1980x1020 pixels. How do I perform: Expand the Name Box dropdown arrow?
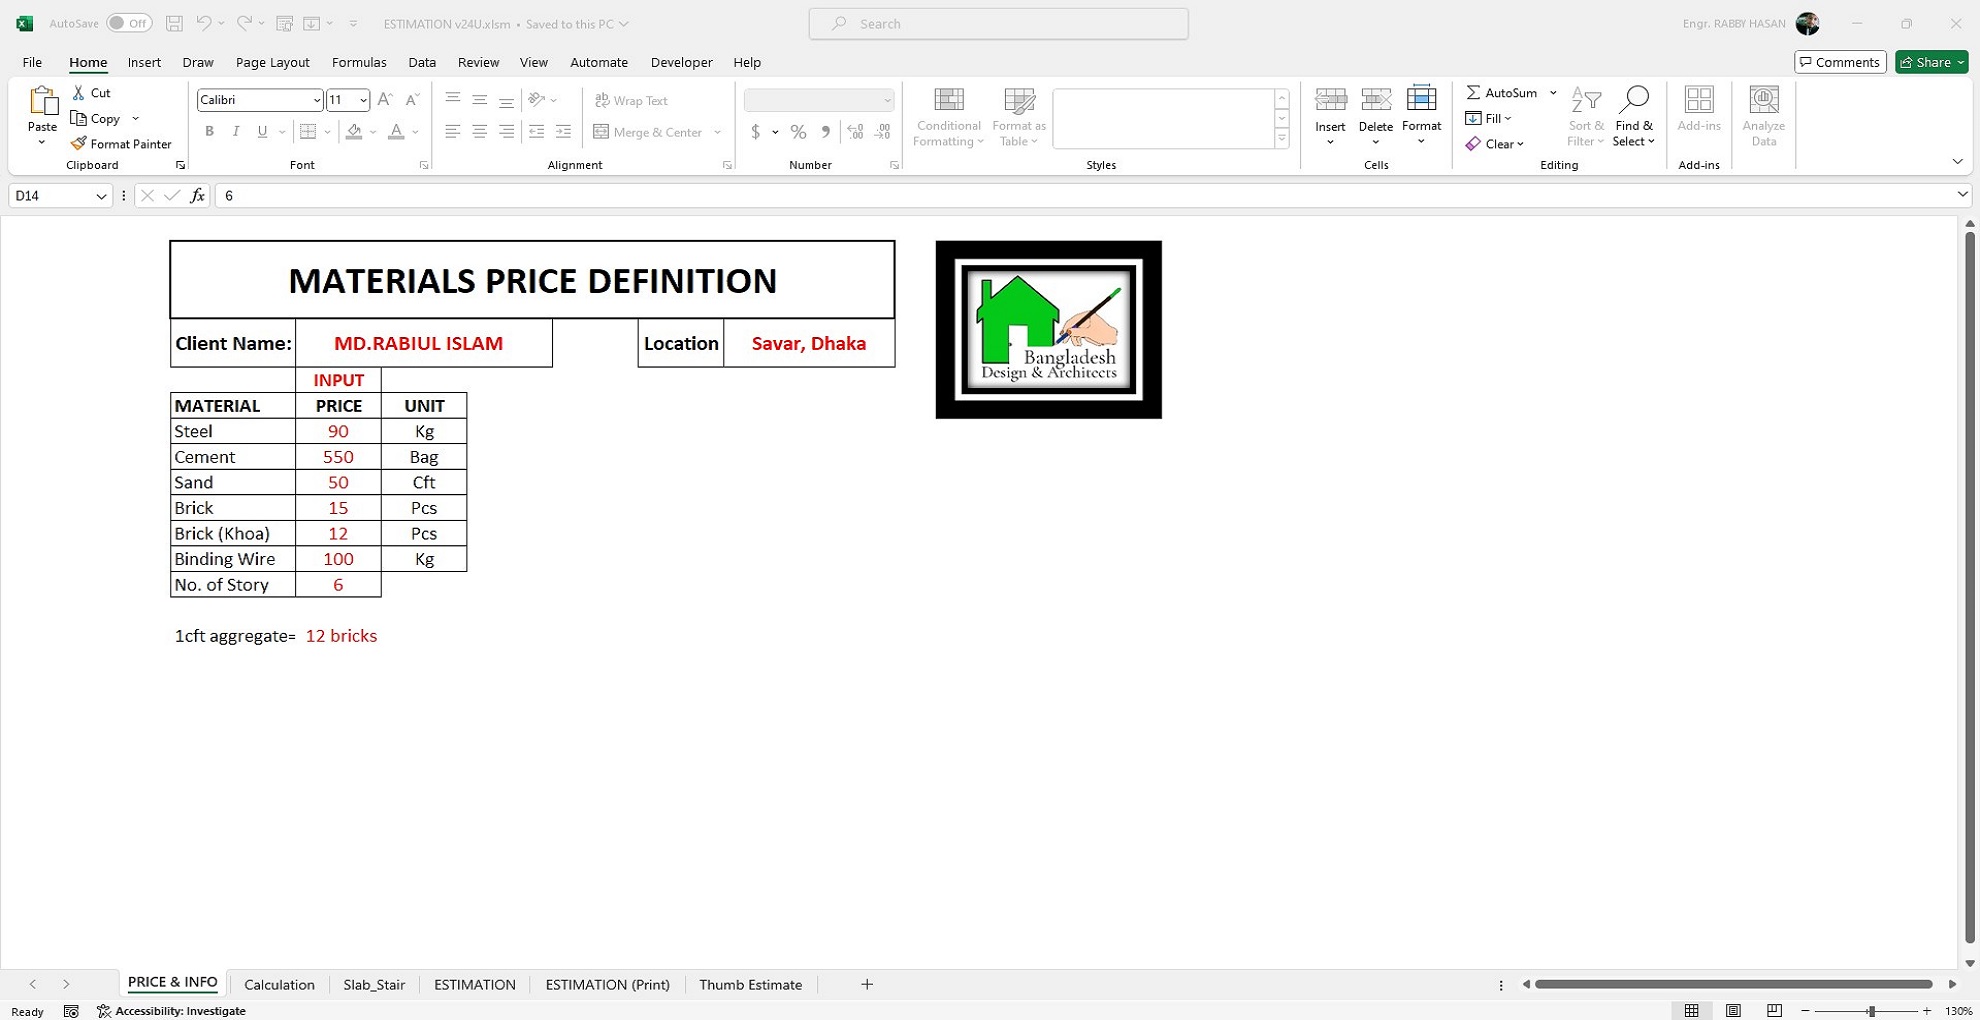(x=101, y=196)
